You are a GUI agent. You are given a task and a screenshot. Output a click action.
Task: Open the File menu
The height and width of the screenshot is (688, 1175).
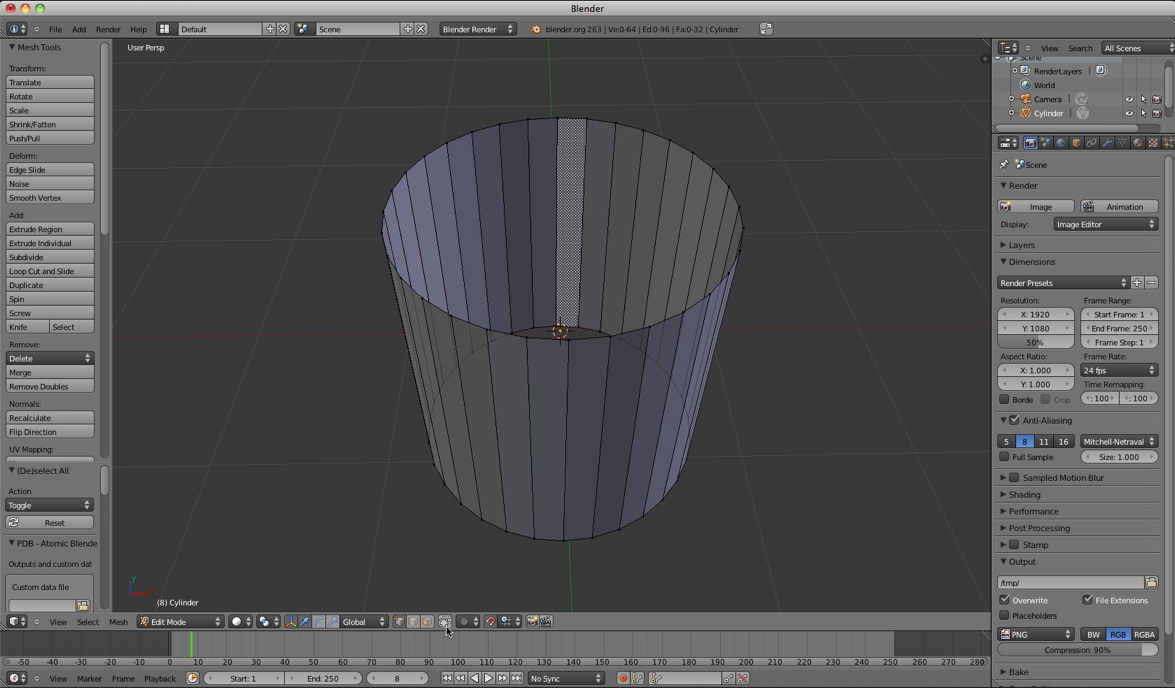55,29
